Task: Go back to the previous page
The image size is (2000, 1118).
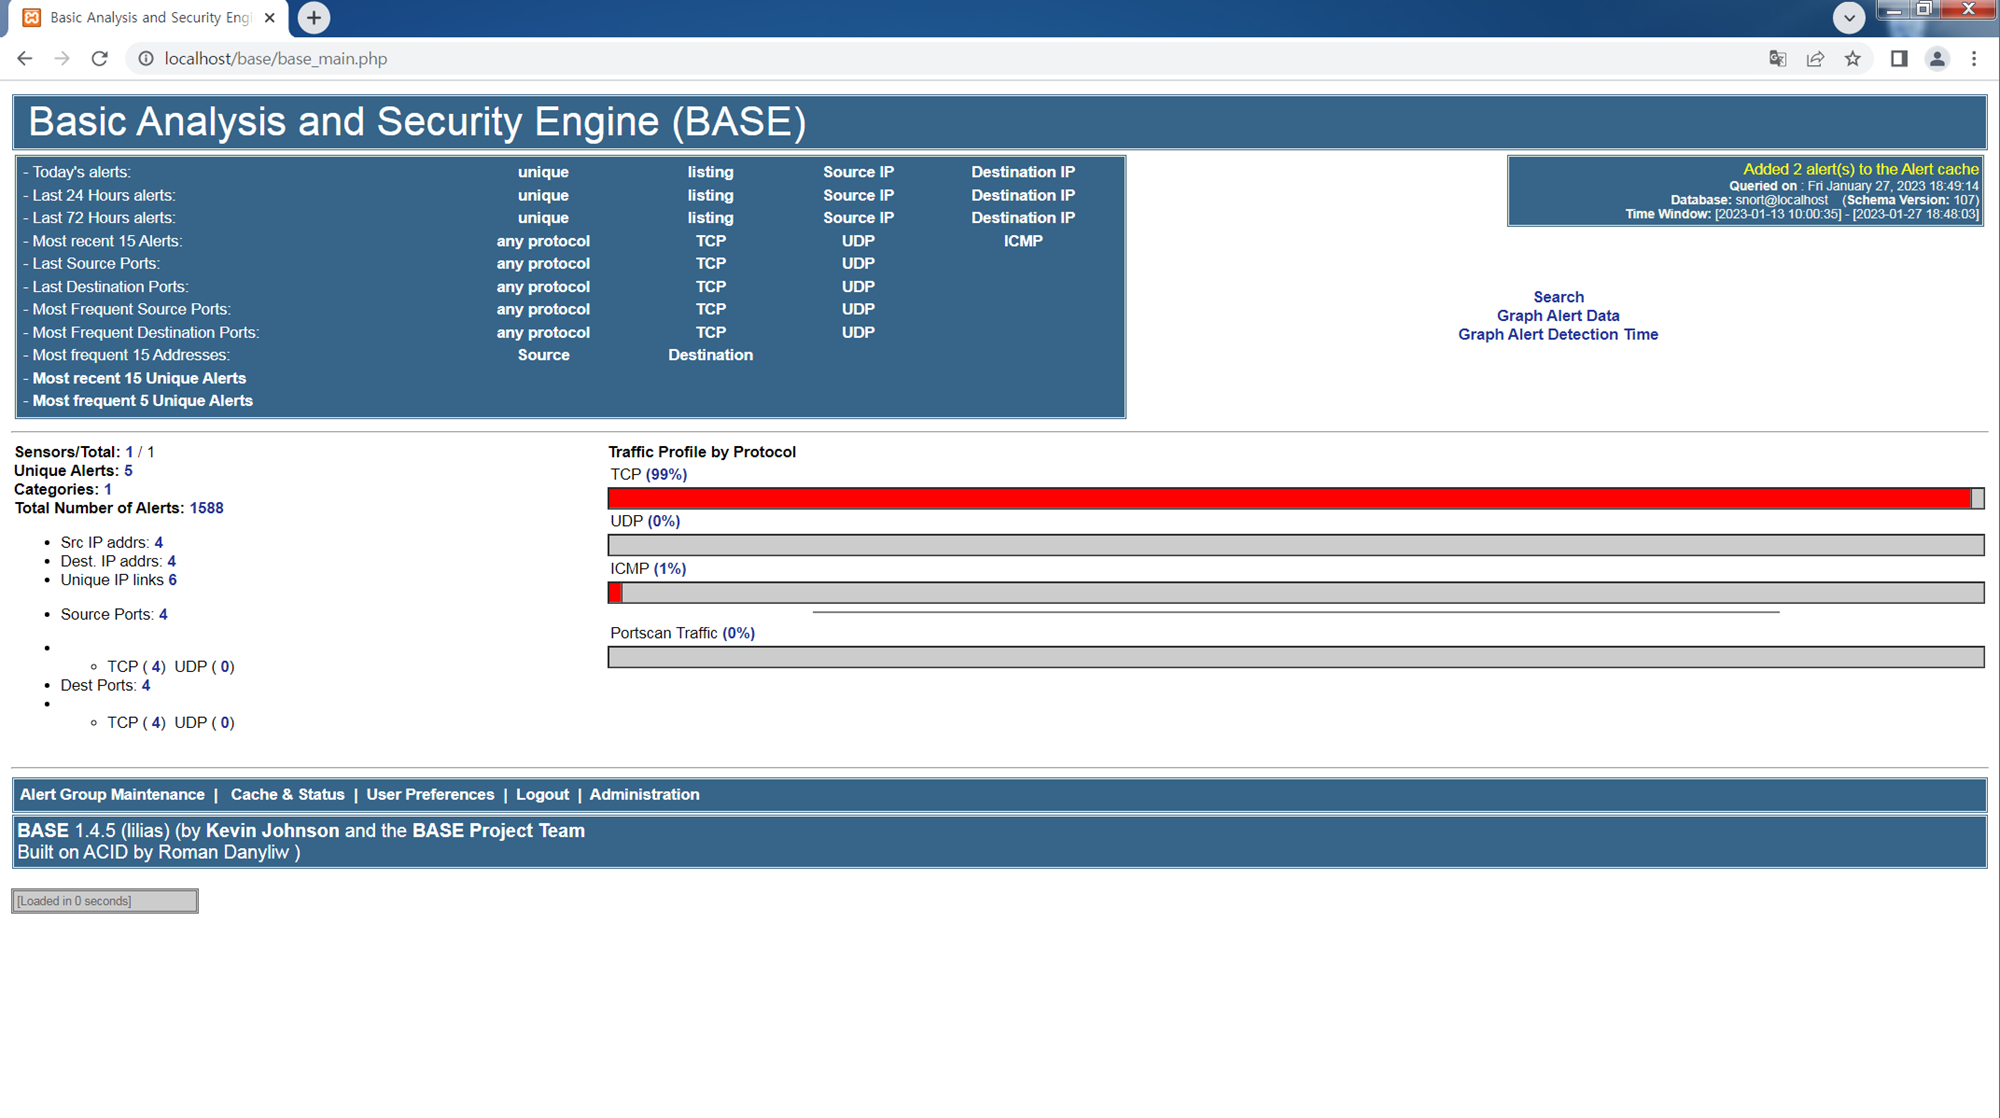Action: [x=25, y=59]
